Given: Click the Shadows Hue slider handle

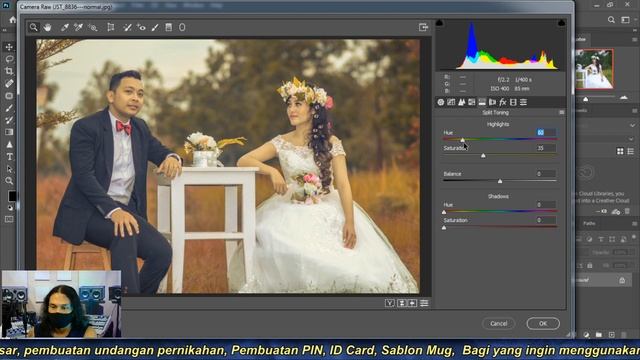Looking at the screenshot, I should [444, 212].
